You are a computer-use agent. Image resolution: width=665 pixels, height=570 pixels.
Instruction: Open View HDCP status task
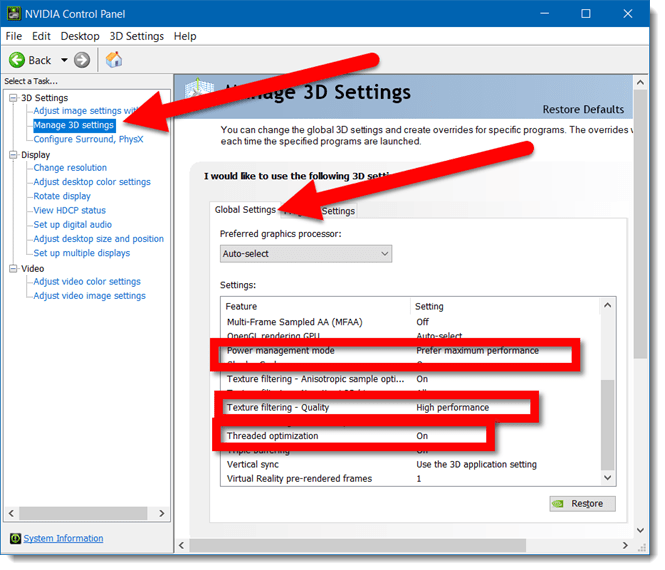[70, 210]
